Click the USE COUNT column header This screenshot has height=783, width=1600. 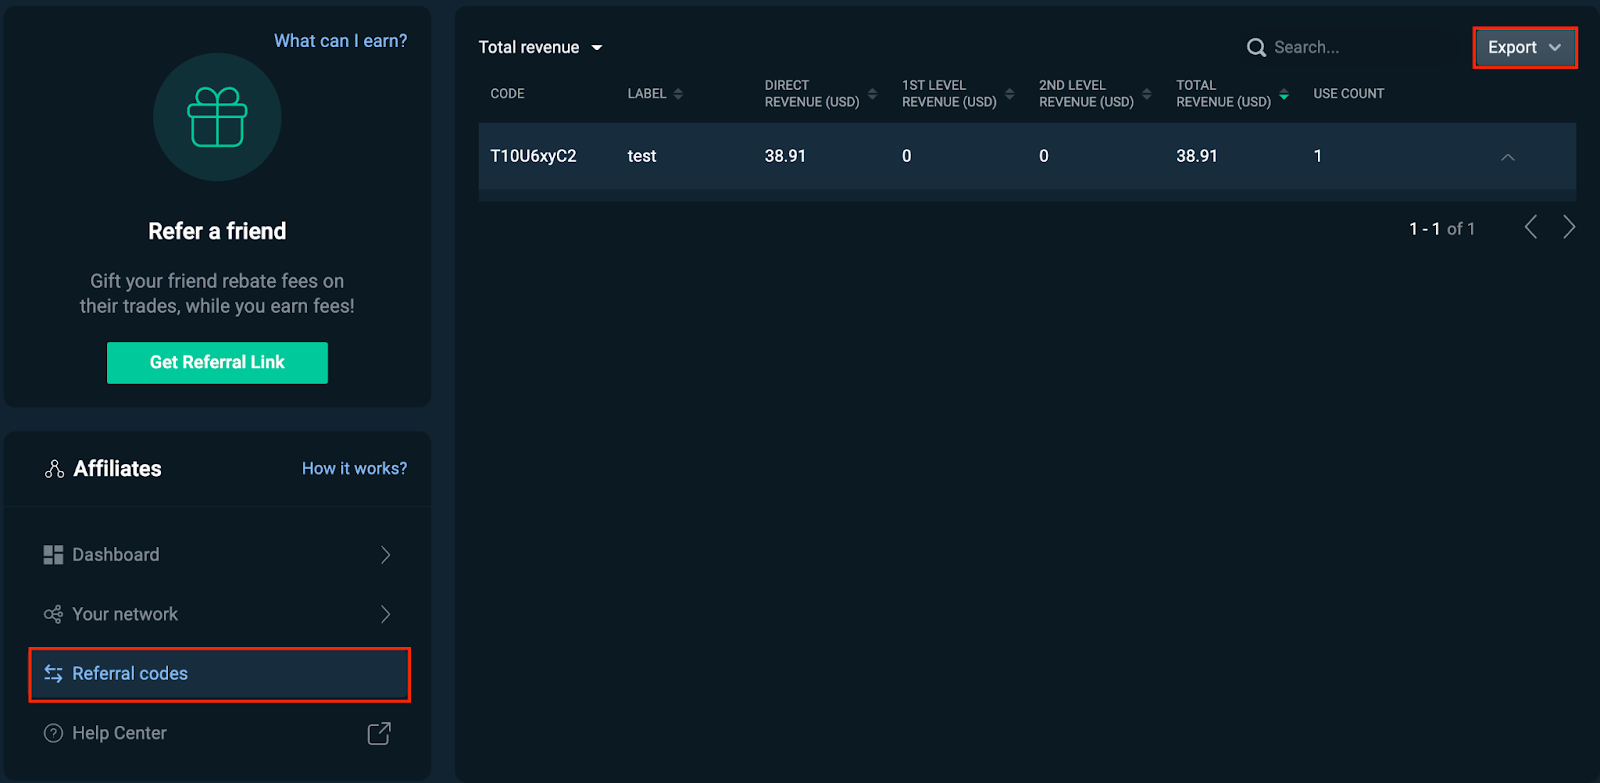tap(1348, 94)
